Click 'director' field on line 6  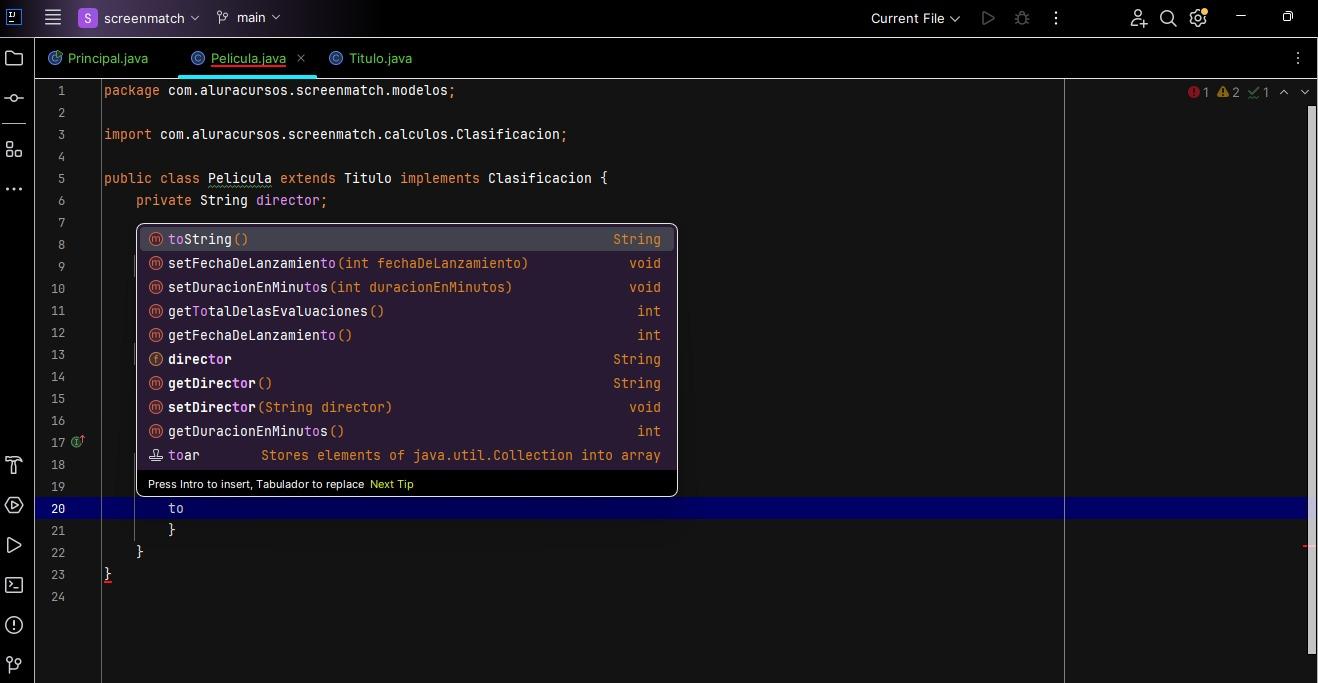[288, 200]
